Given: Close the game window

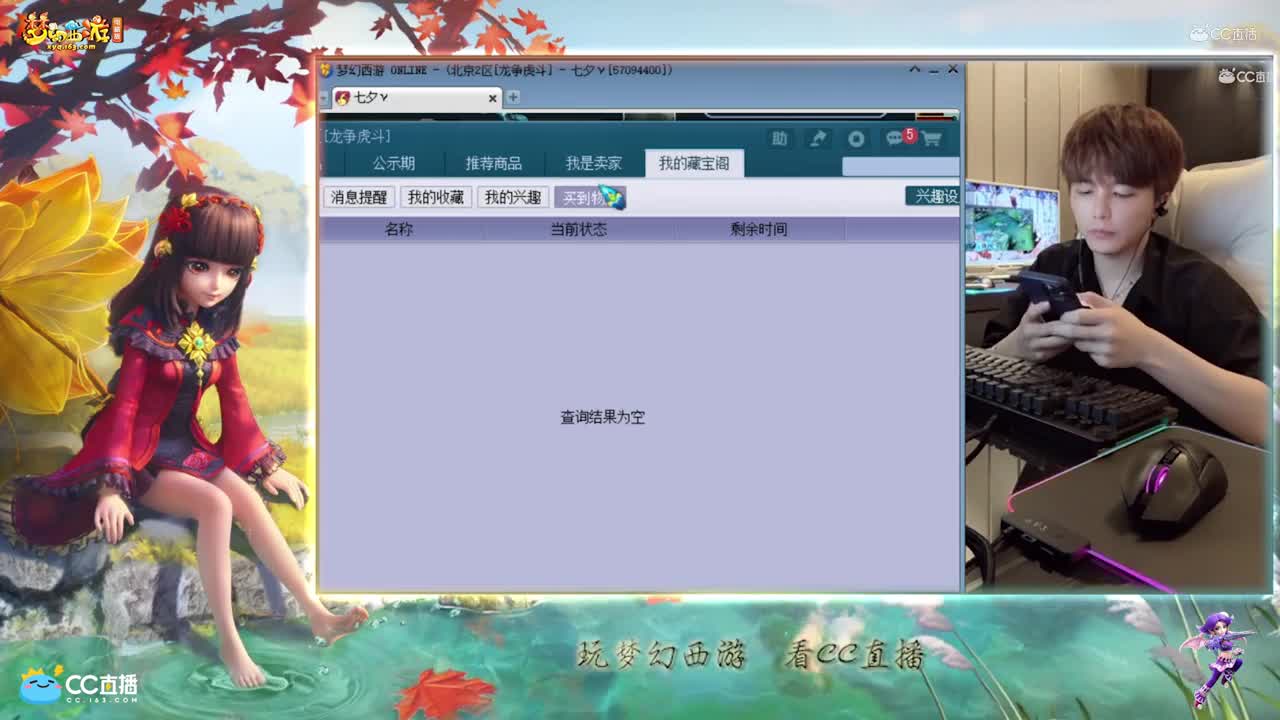Looking at the screenshot, I should tap(952, 69).
